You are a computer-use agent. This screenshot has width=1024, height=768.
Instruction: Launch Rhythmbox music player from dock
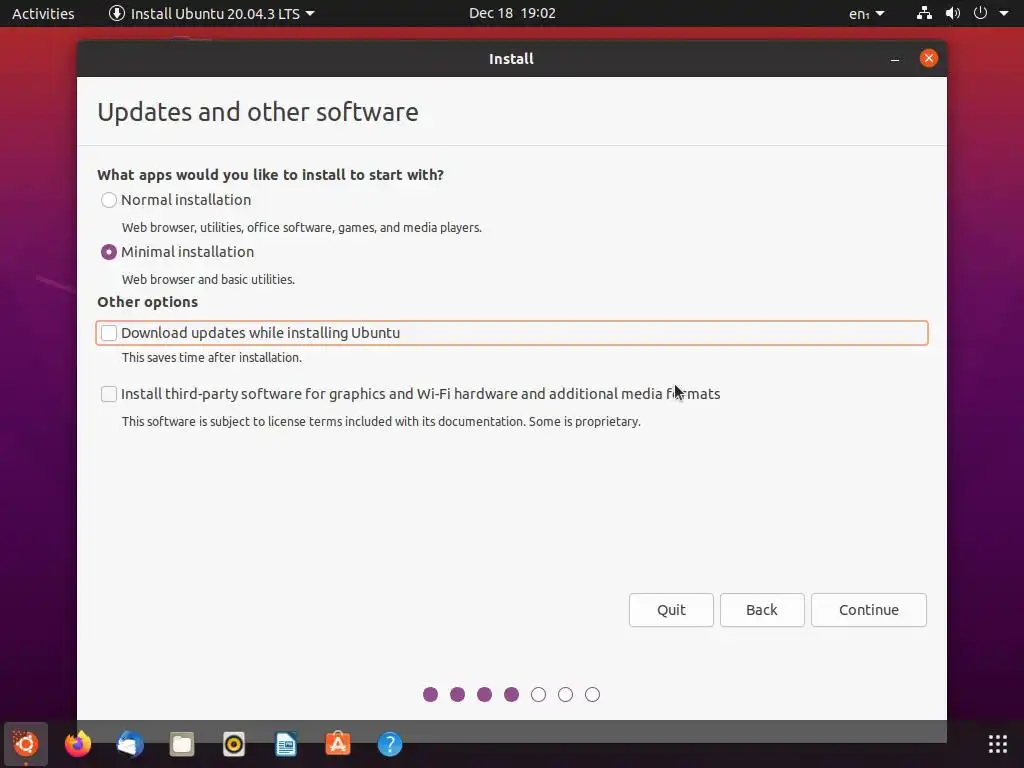tap(234, 744)
